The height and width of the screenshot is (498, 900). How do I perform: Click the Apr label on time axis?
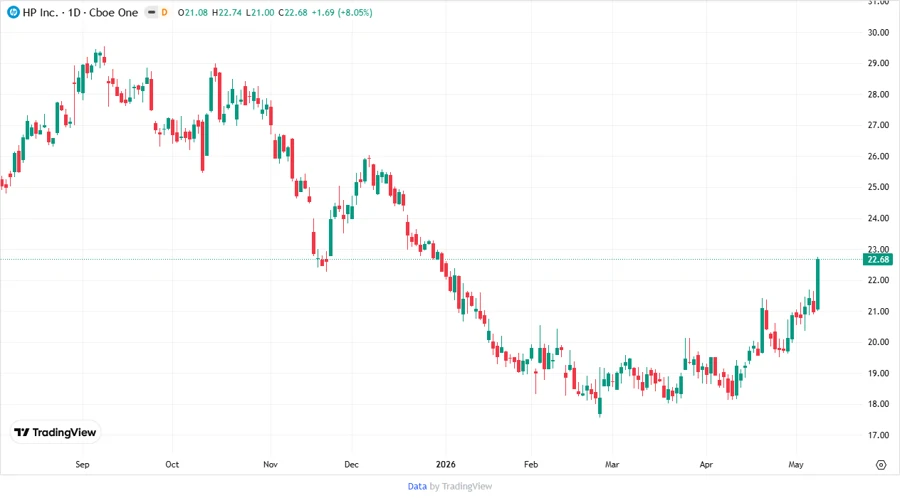(x=706, y=464)
